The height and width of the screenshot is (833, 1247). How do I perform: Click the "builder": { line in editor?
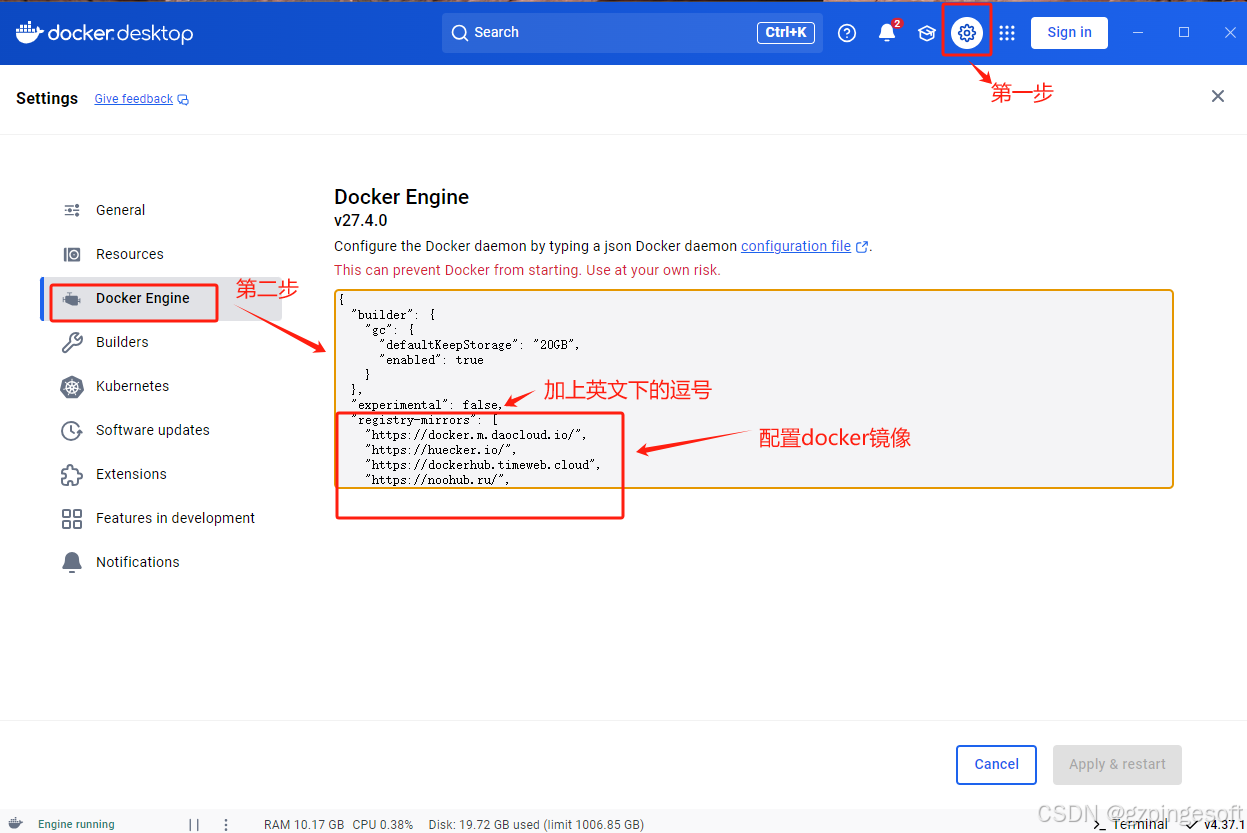(x=393, y=314)
